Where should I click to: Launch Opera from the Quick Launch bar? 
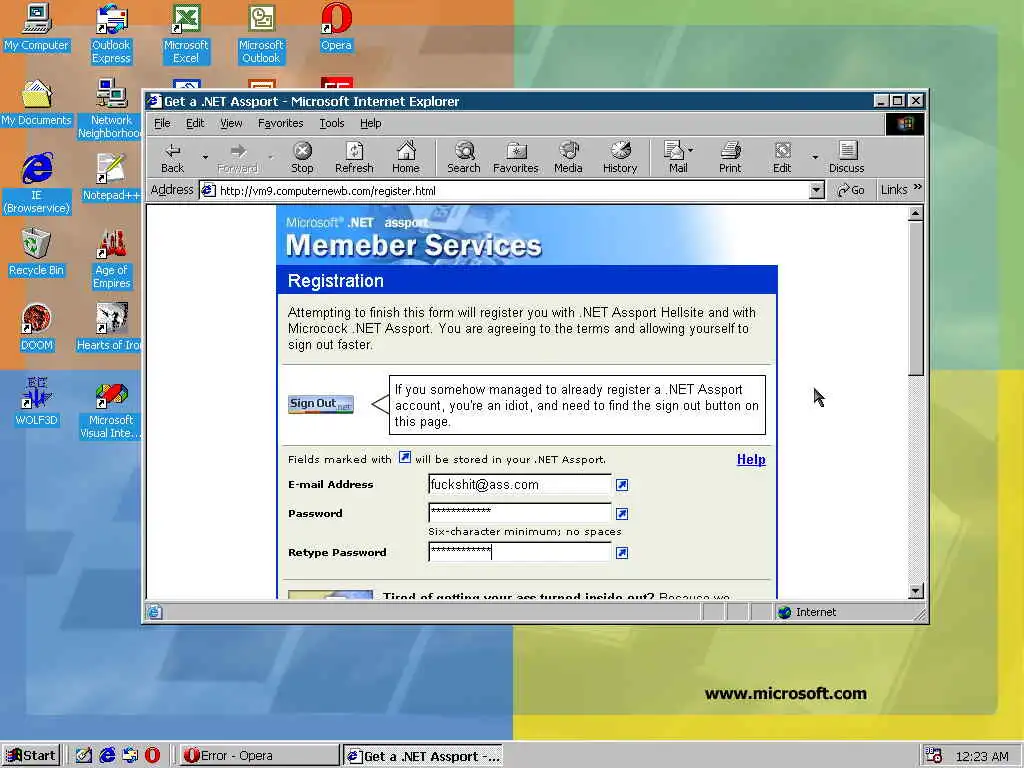tap(152, 755)
